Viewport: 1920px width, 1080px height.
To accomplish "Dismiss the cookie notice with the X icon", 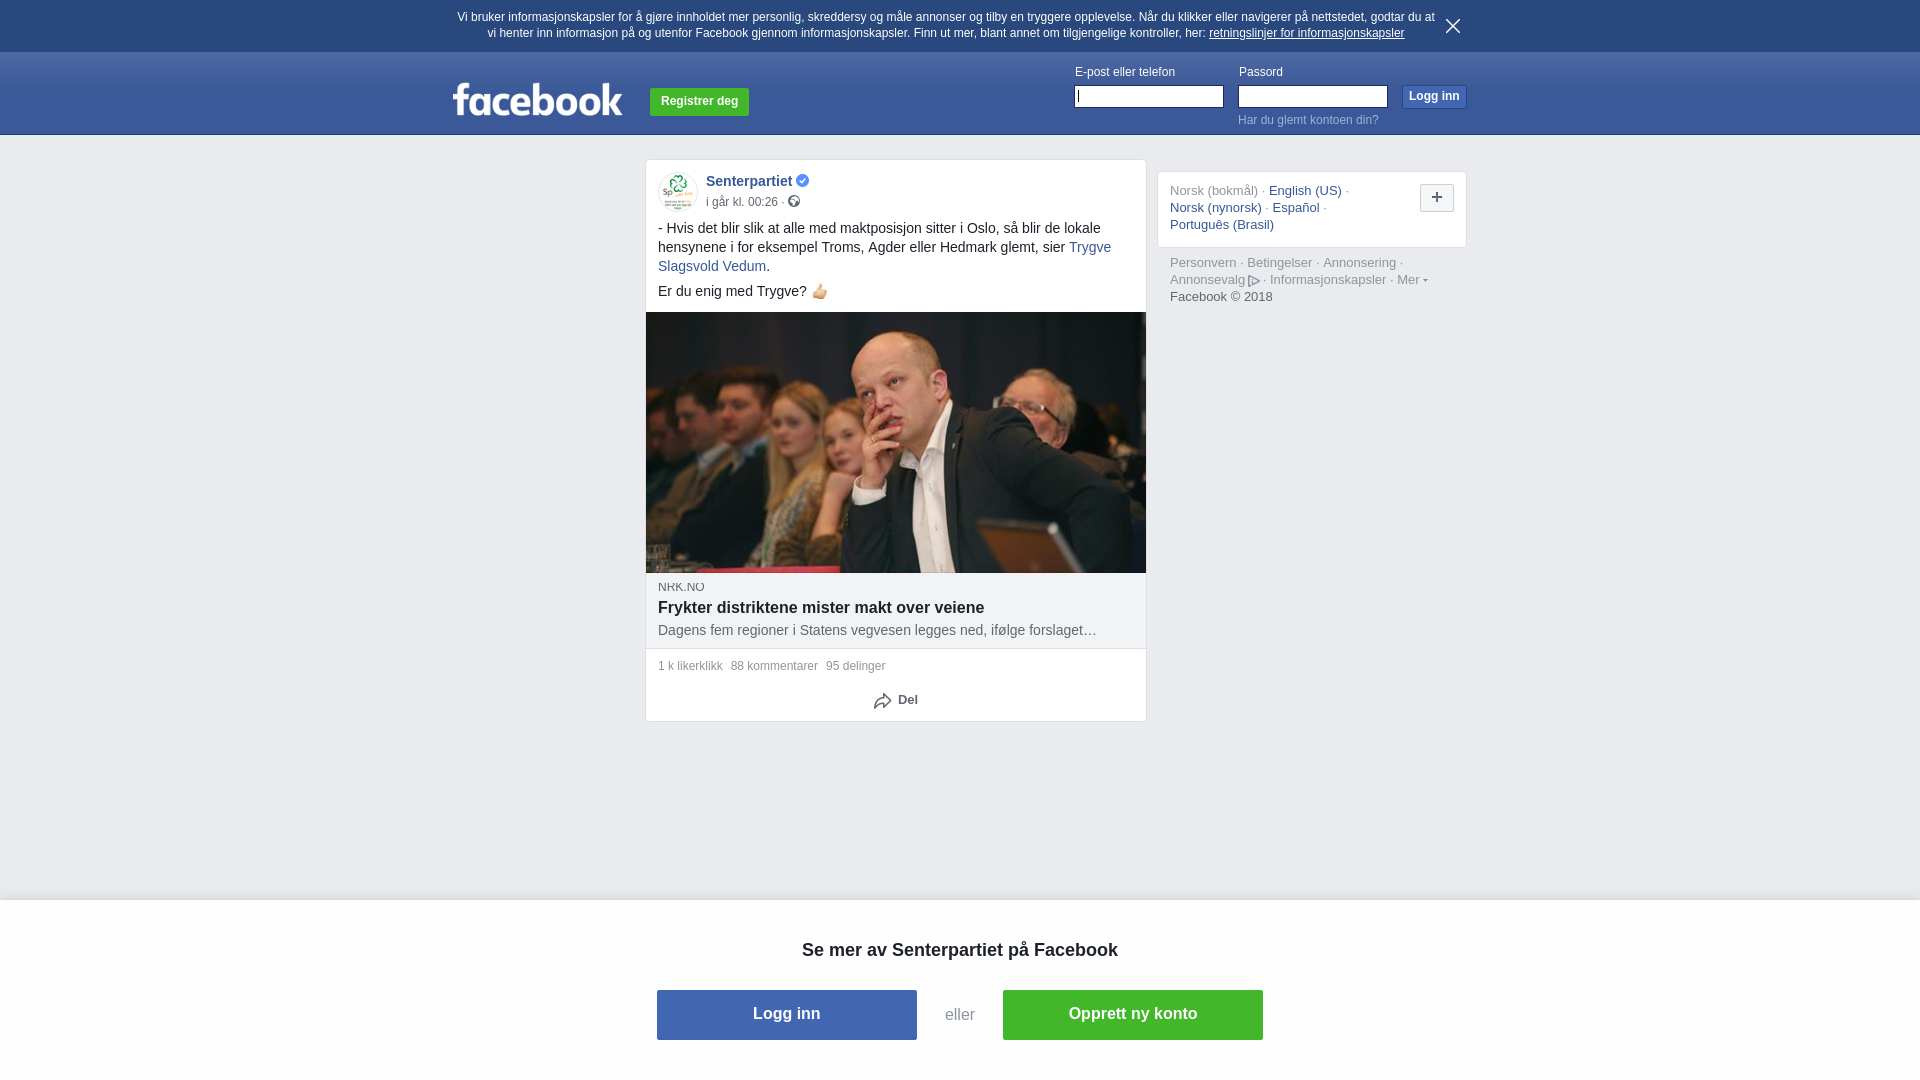I will (1452, 26).
